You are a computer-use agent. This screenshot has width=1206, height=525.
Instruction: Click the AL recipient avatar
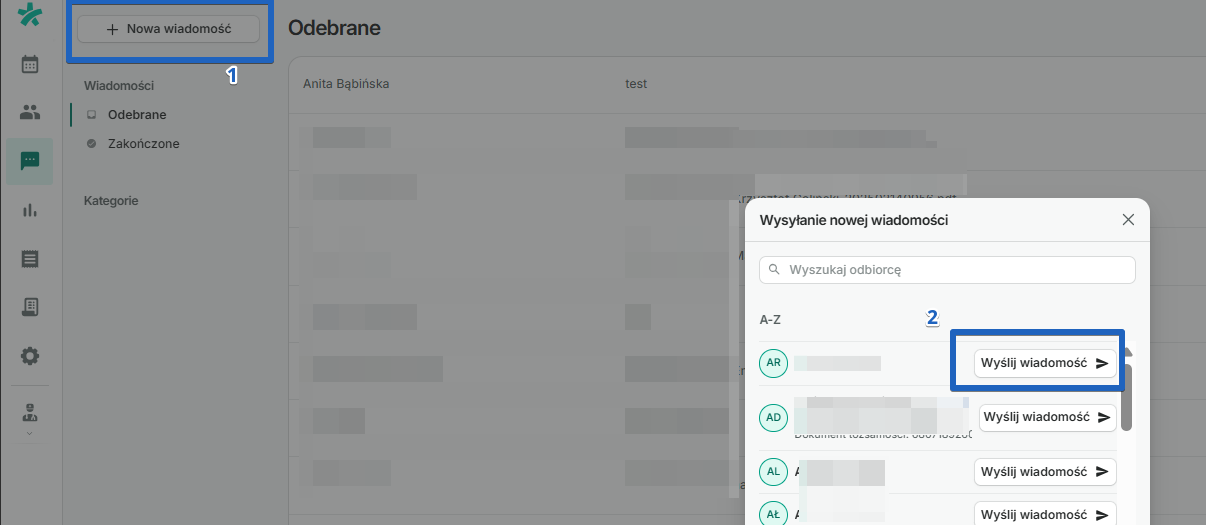pyautogui.click(x=774, y=472)
